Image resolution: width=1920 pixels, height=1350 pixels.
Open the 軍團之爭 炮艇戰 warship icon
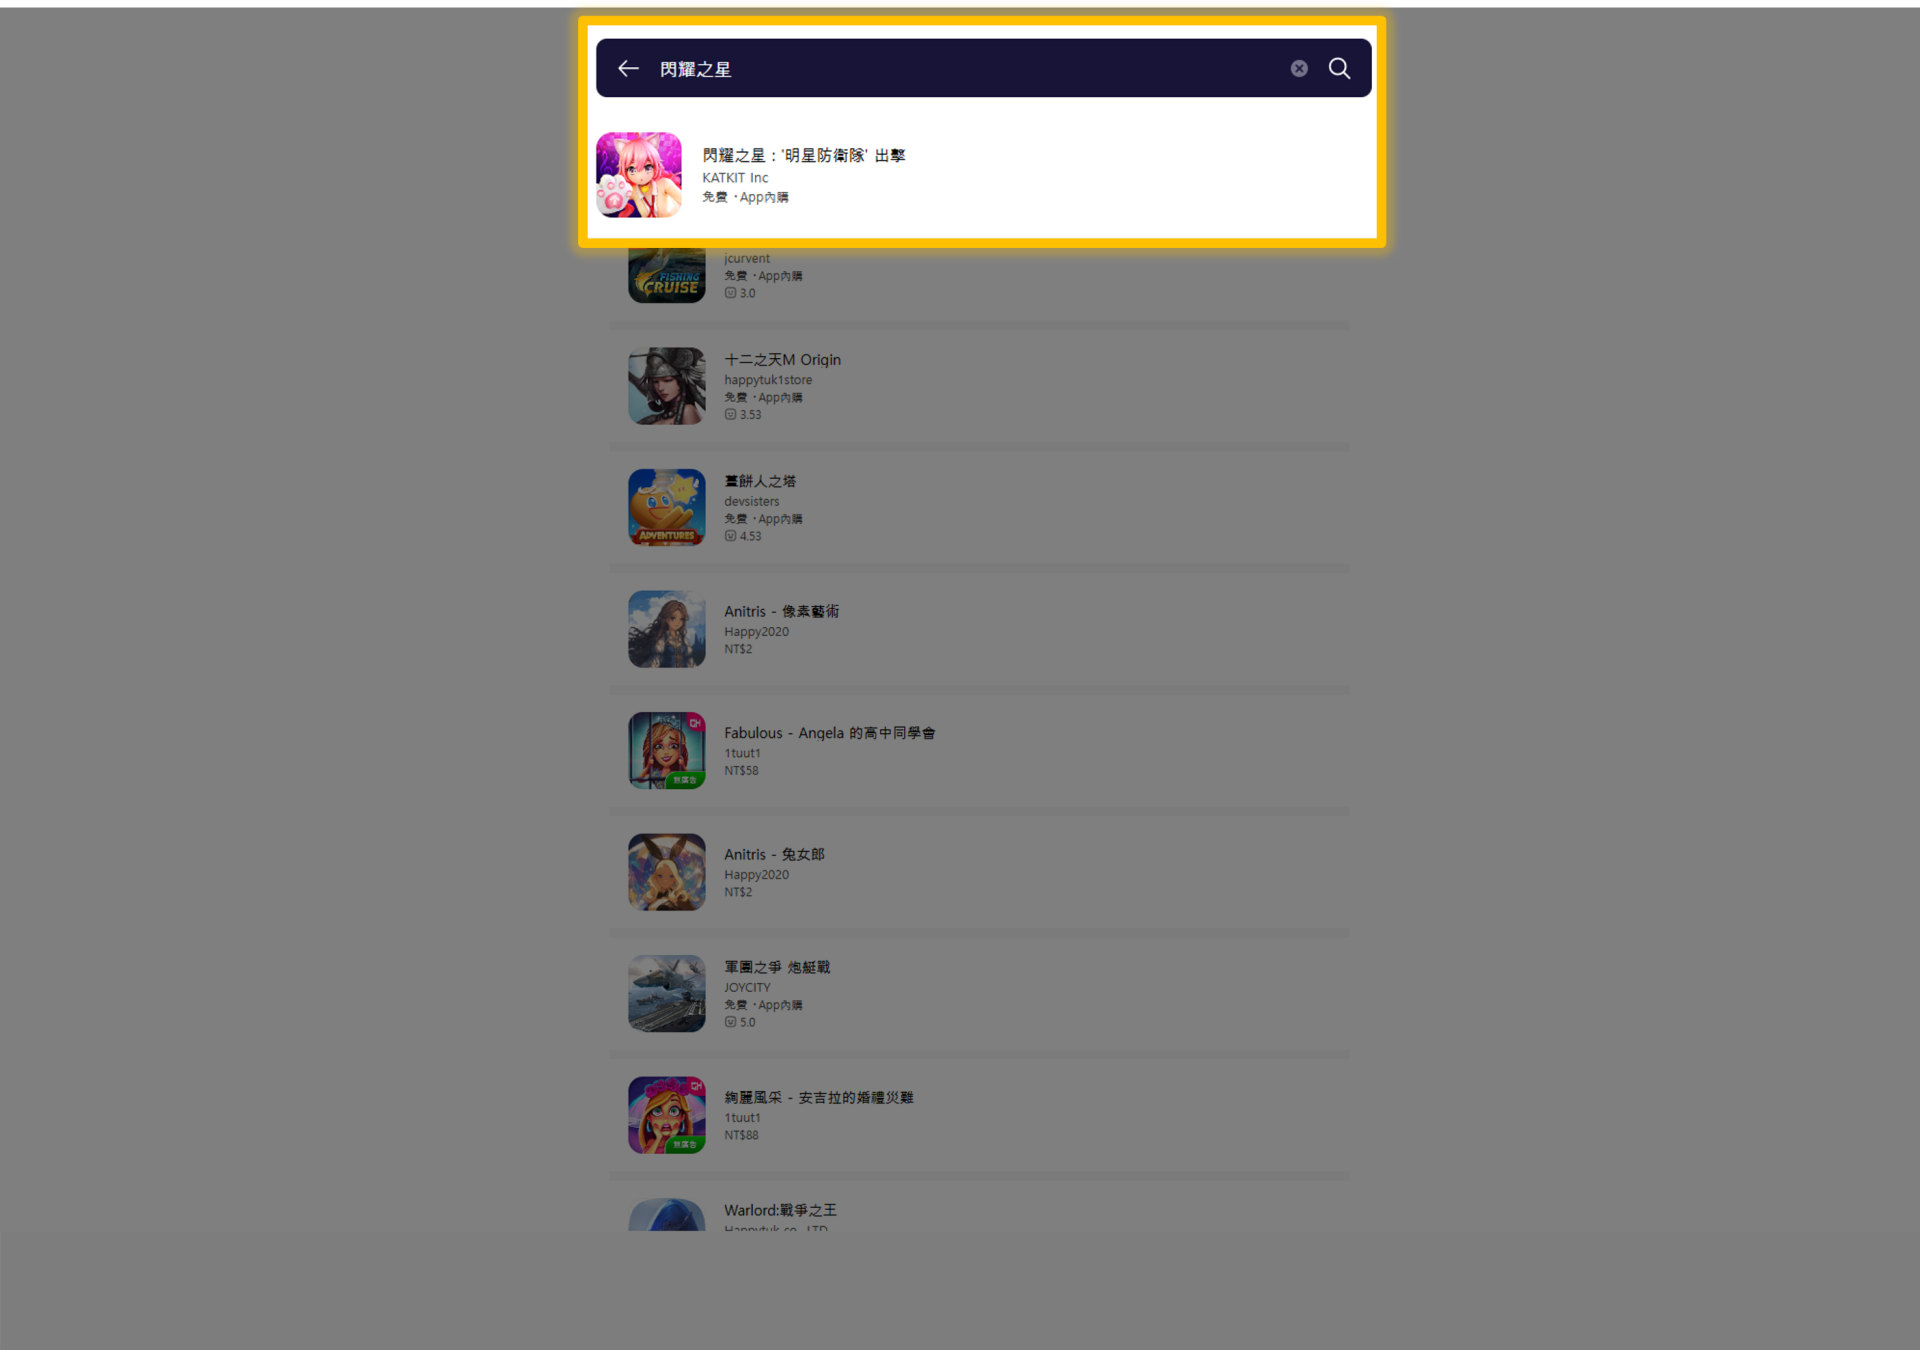[667, 993]
